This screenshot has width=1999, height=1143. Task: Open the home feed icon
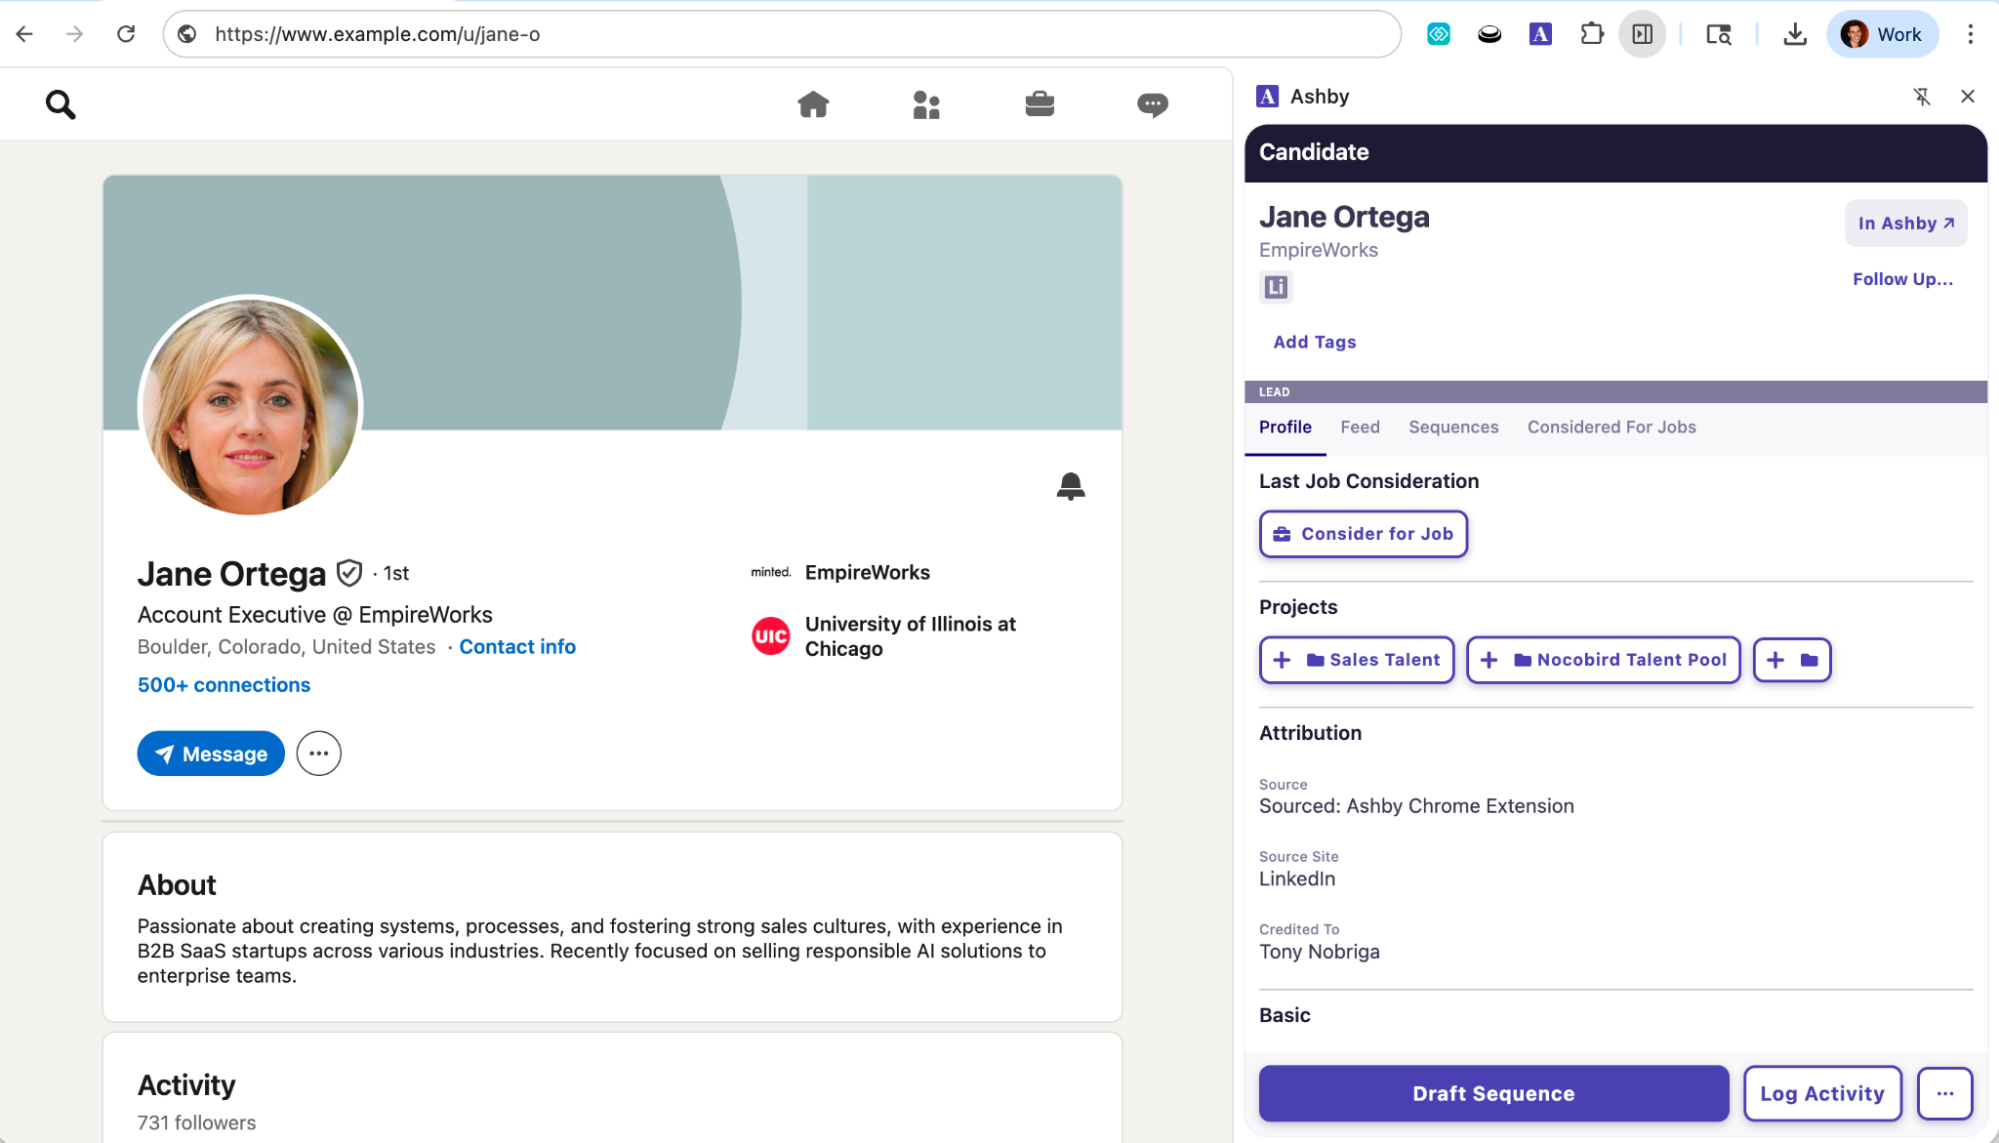pos(813,104)
